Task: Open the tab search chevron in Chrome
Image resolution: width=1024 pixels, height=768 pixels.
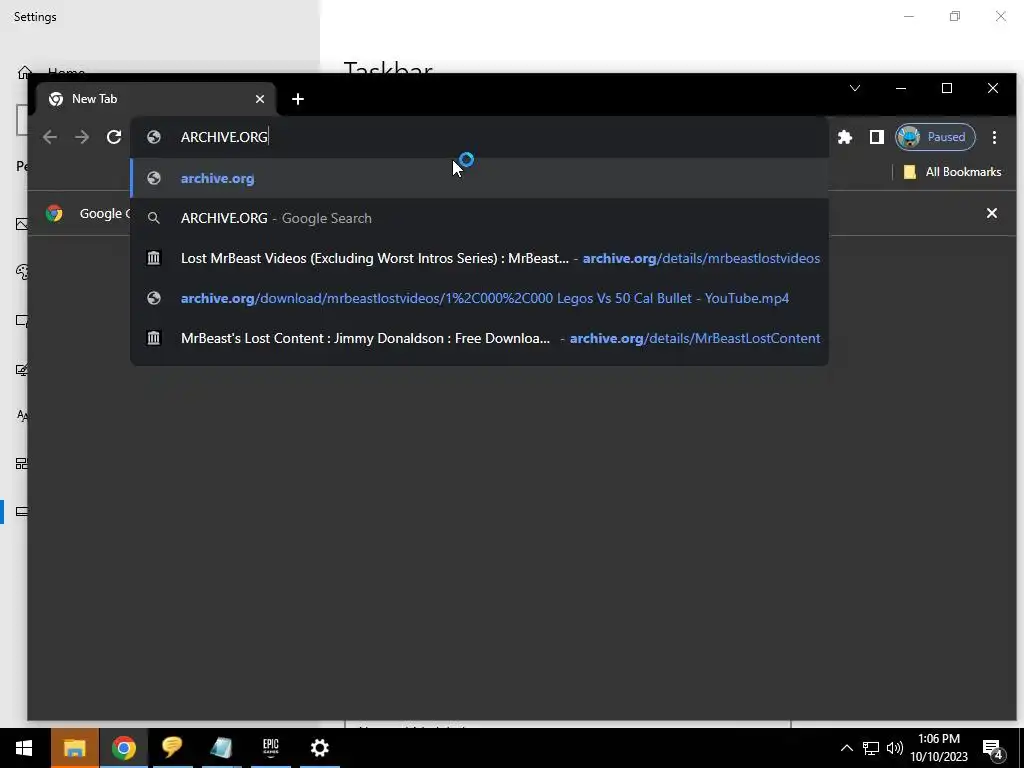Action: click(854, 88)
